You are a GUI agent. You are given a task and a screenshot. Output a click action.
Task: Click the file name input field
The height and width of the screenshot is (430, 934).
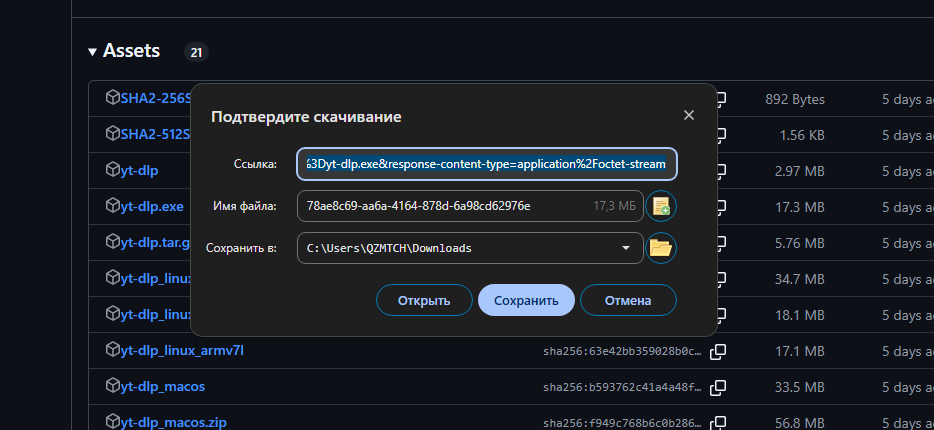tap(471, 206)
